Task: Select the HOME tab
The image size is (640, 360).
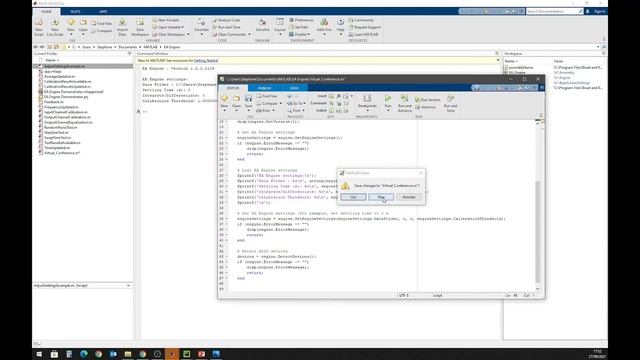Action: click(x=47, y=11)
